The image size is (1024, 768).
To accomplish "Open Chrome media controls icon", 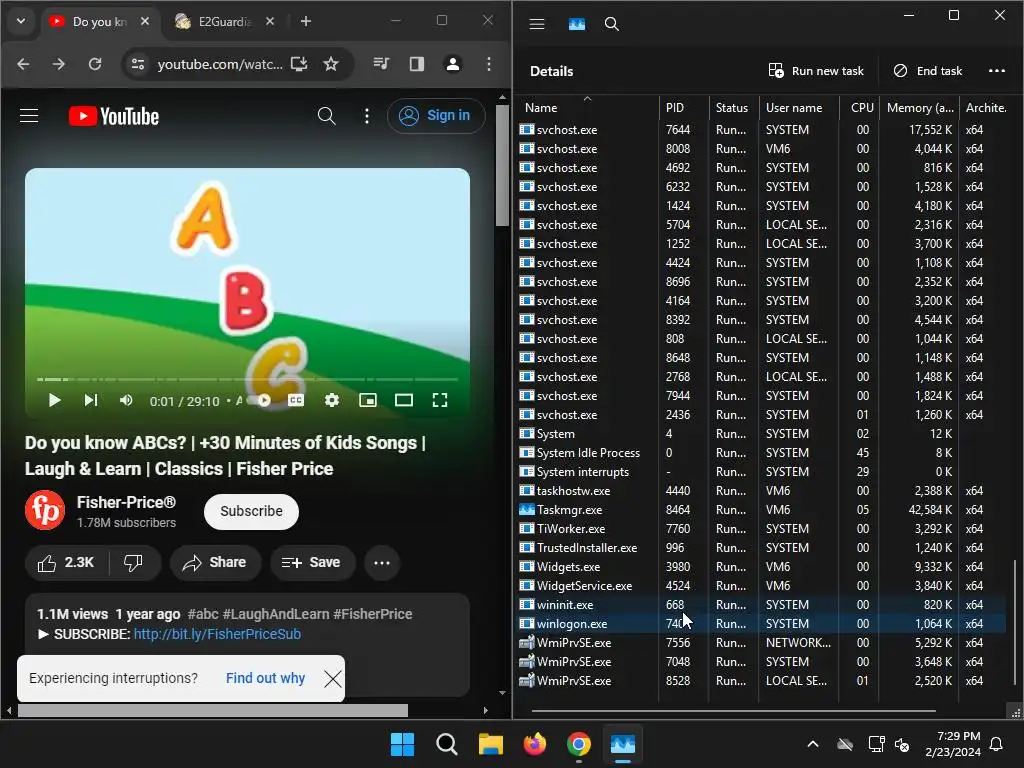I will [x=381, y=64].
